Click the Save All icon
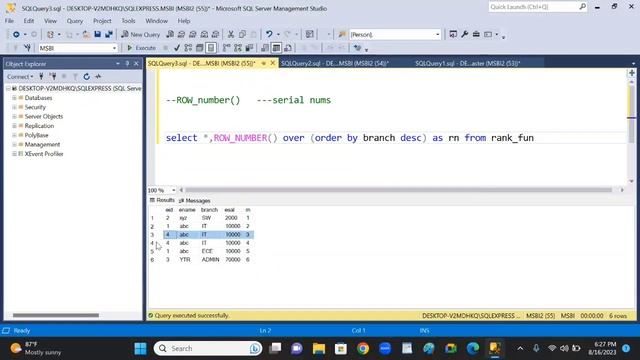This screenshot has height=360, width=640. (109, 34)
